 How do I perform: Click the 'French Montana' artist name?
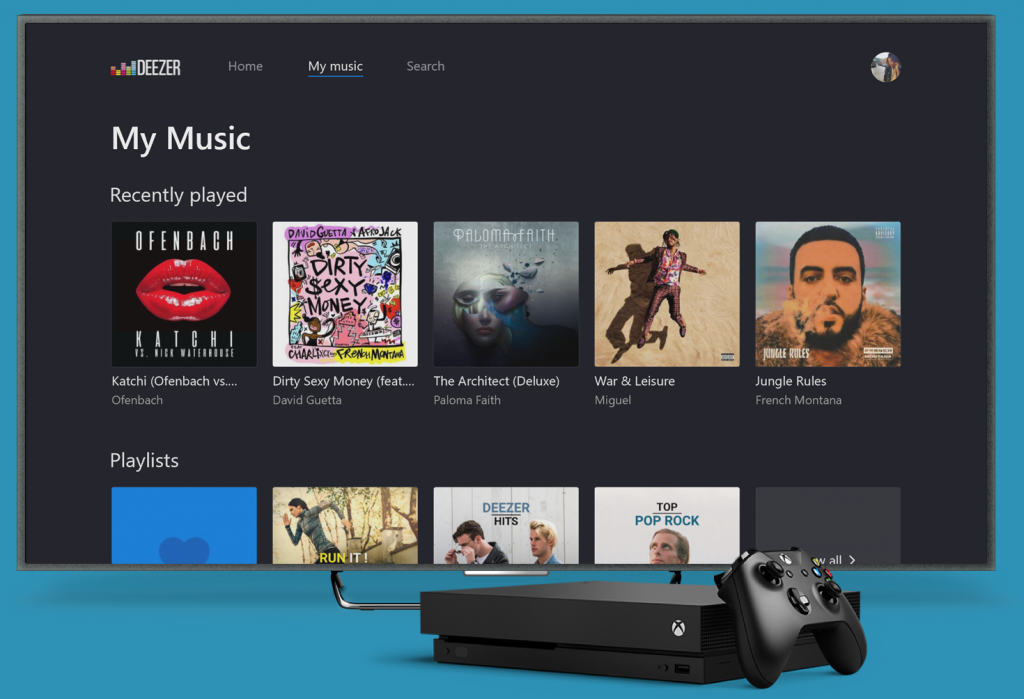[799, 400]
